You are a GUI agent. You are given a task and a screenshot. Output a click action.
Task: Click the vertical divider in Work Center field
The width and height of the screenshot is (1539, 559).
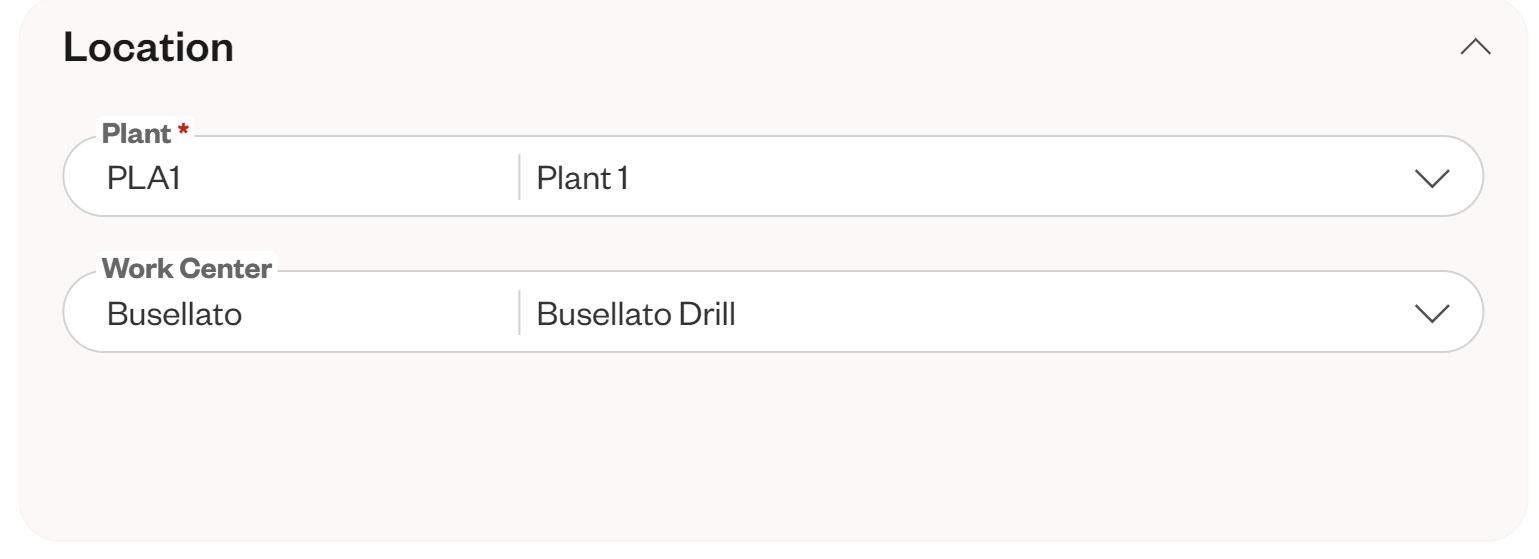coord(519,312)
